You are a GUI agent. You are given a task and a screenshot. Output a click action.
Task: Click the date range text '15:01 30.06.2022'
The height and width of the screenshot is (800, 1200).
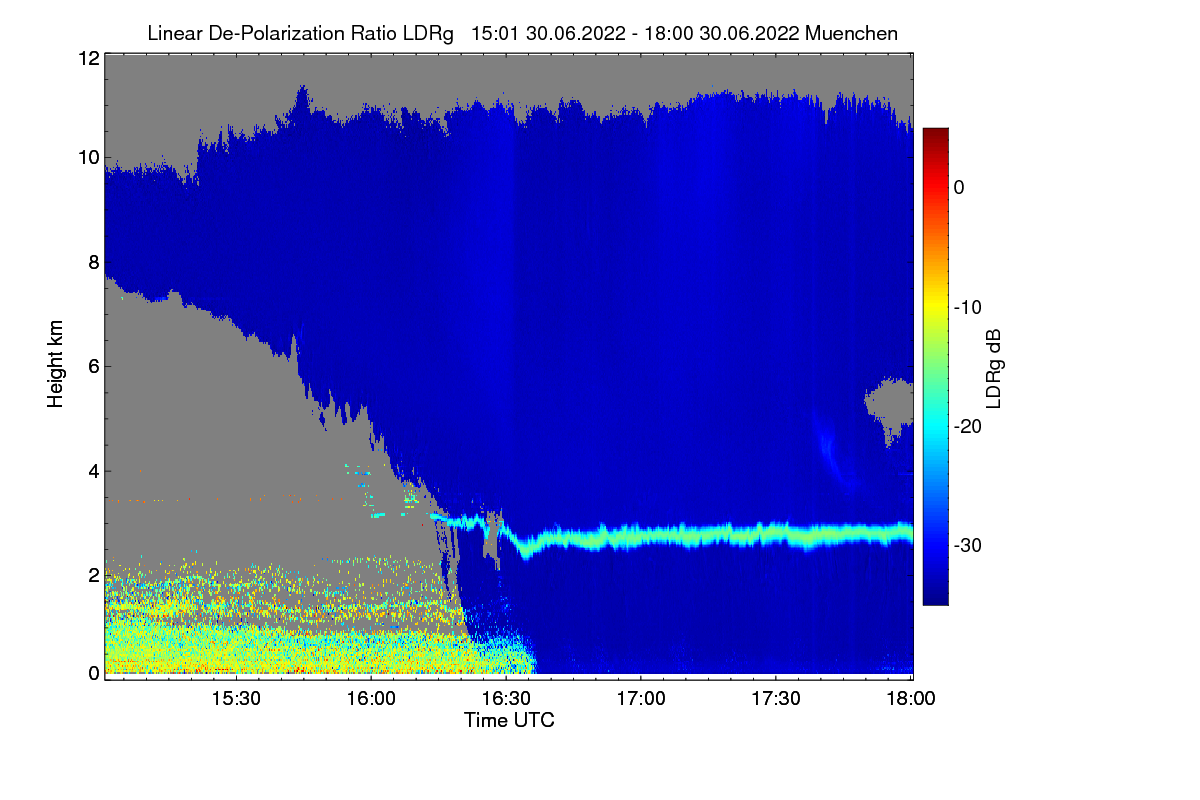549,33
